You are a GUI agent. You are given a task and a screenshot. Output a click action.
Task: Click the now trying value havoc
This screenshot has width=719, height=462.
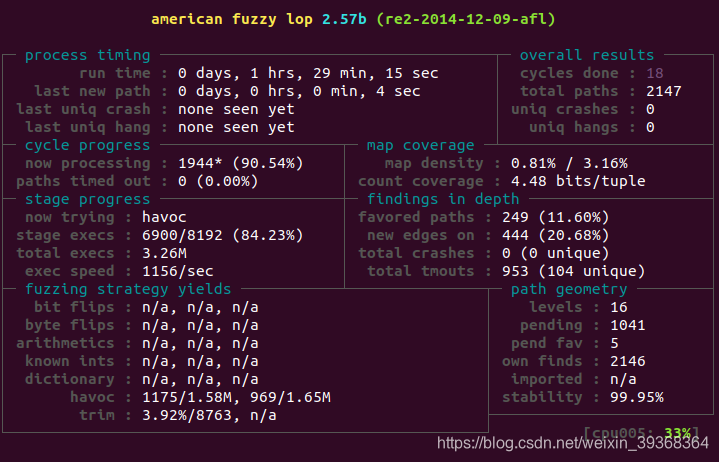coord(164,217)
